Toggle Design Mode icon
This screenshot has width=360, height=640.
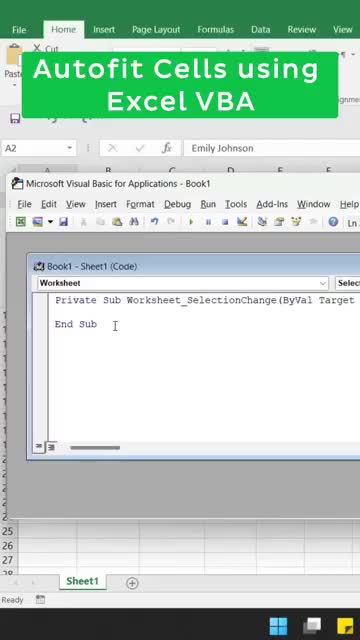[x=242, y=222]
